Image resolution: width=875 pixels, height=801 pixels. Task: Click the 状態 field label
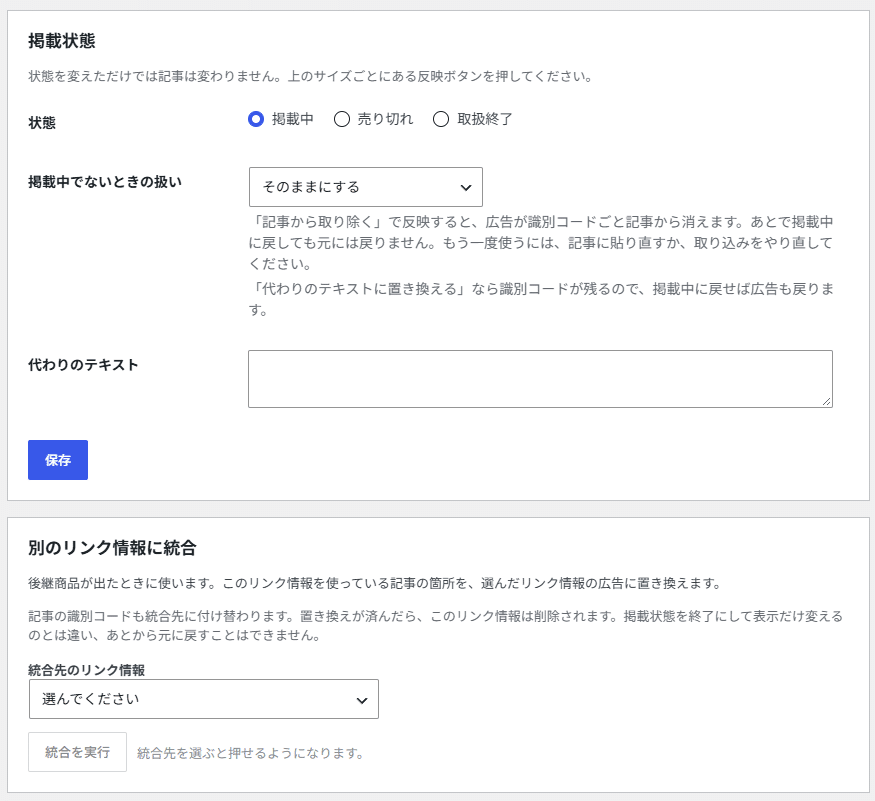tap(42, 123)
